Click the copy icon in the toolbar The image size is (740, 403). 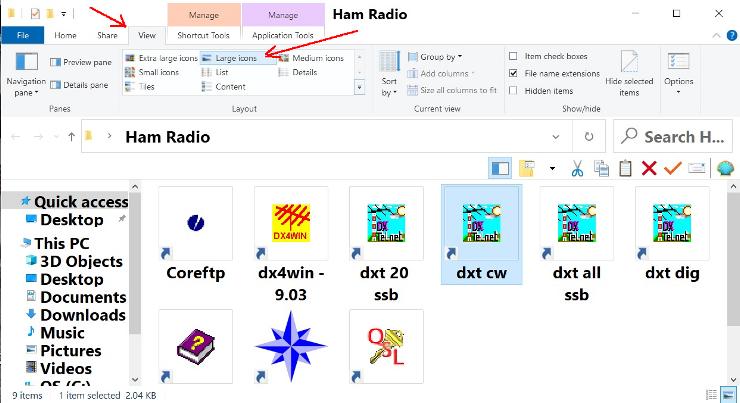pos(601,168)
